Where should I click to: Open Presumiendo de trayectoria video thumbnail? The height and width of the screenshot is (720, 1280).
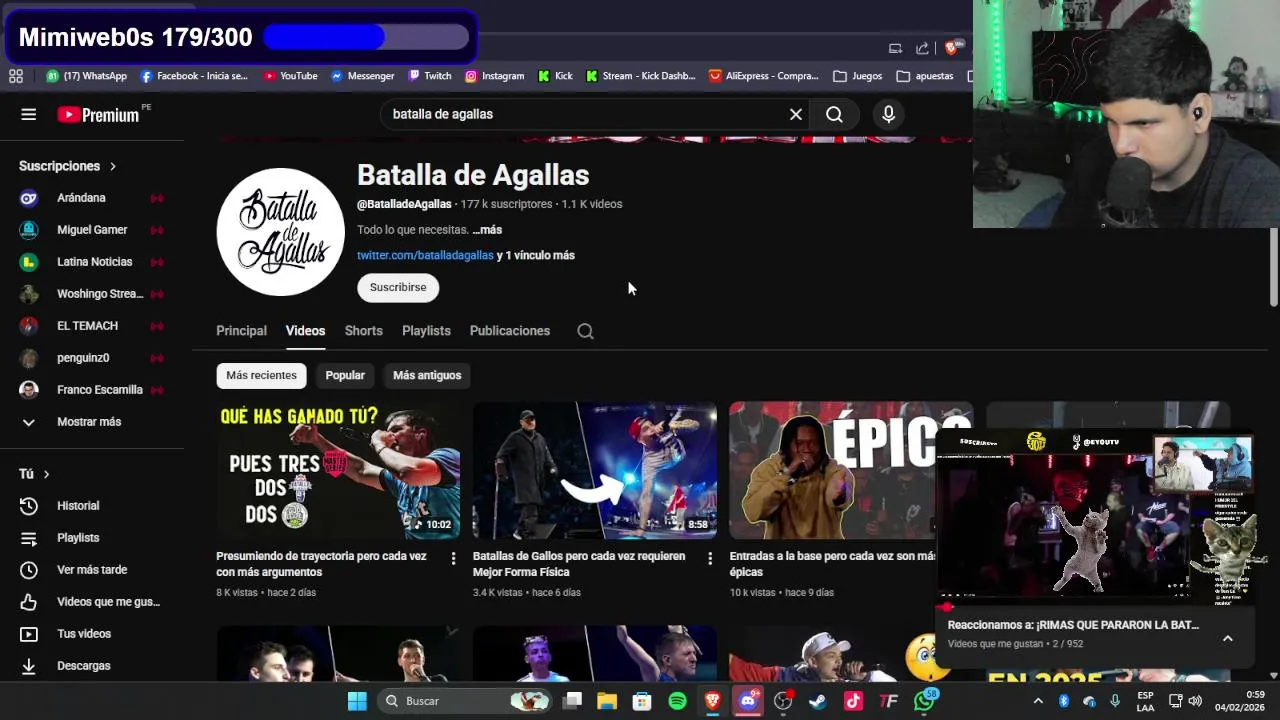pos(338,470)
